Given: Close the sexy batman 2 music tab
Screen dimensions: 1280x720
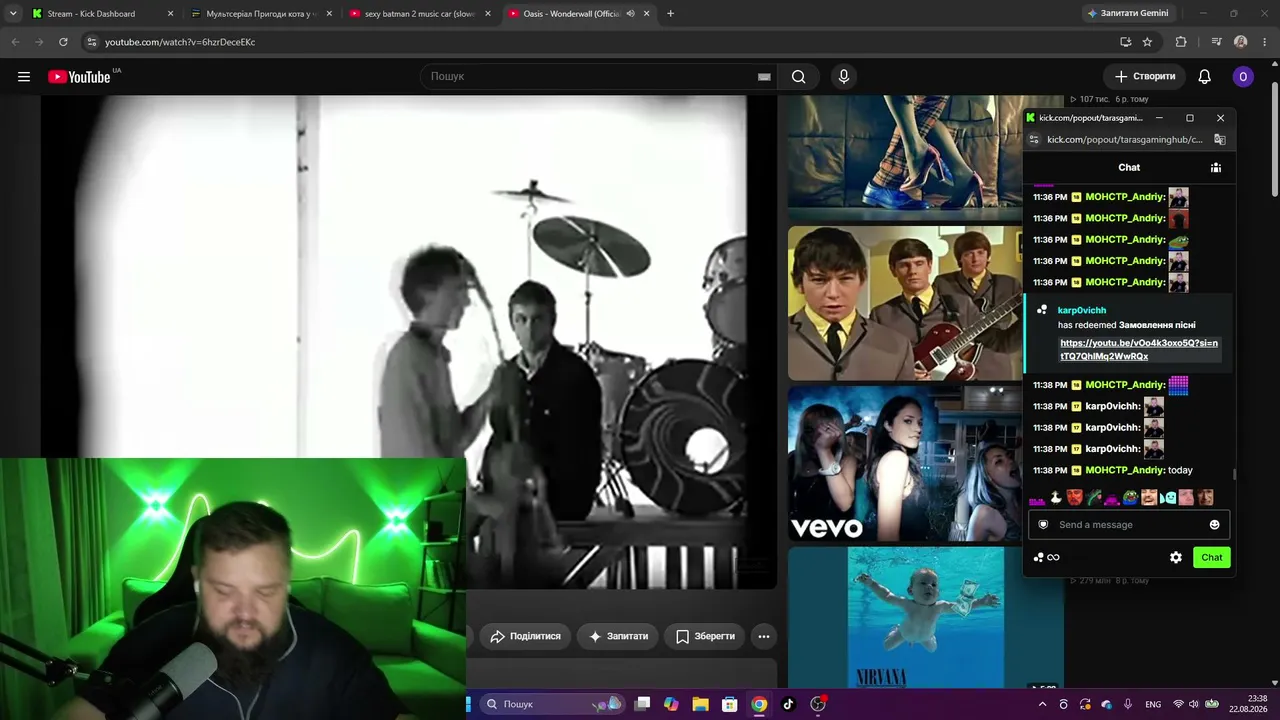Looking at the screenshot, I should pyautogui.click(x=488, y=14).
